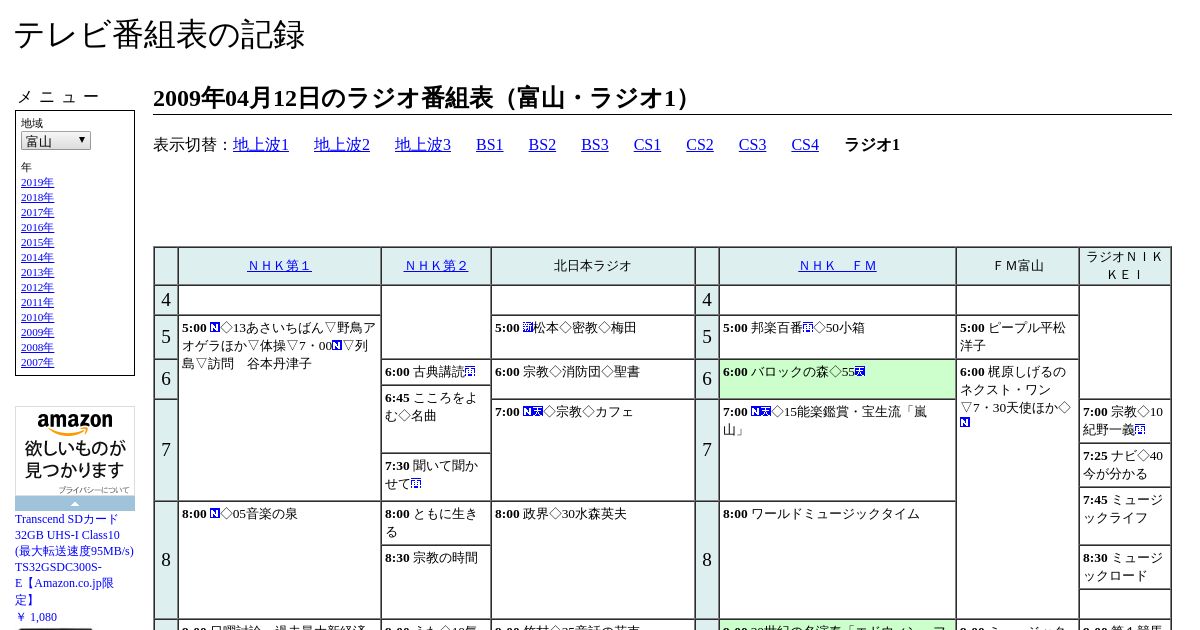Open the 2019年 year link
Image resolution: width=1200 pixels, height=630 pixels.
(37, 182)
